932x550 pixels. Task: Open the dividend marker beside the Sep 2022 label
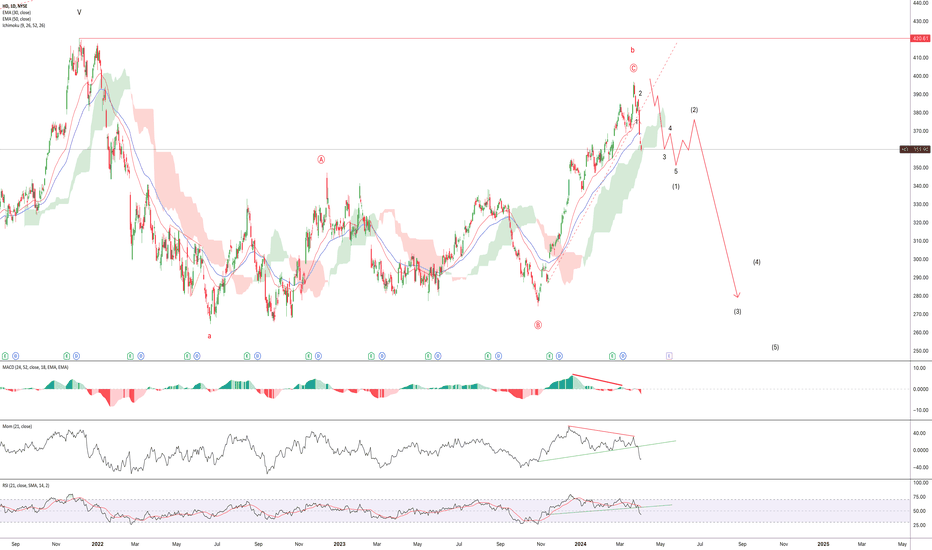point(257,356)
